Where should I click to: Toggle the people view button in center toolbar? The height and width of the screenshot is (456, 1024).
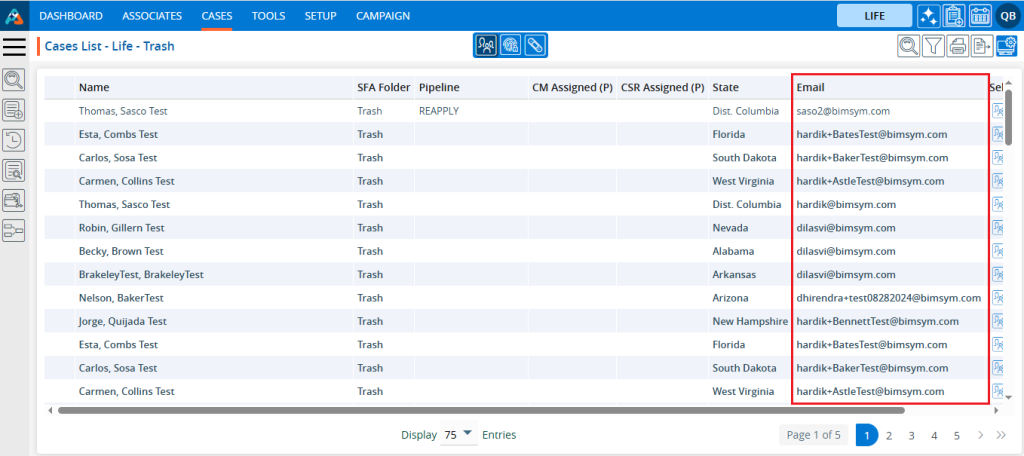click(x=486, y=45)
